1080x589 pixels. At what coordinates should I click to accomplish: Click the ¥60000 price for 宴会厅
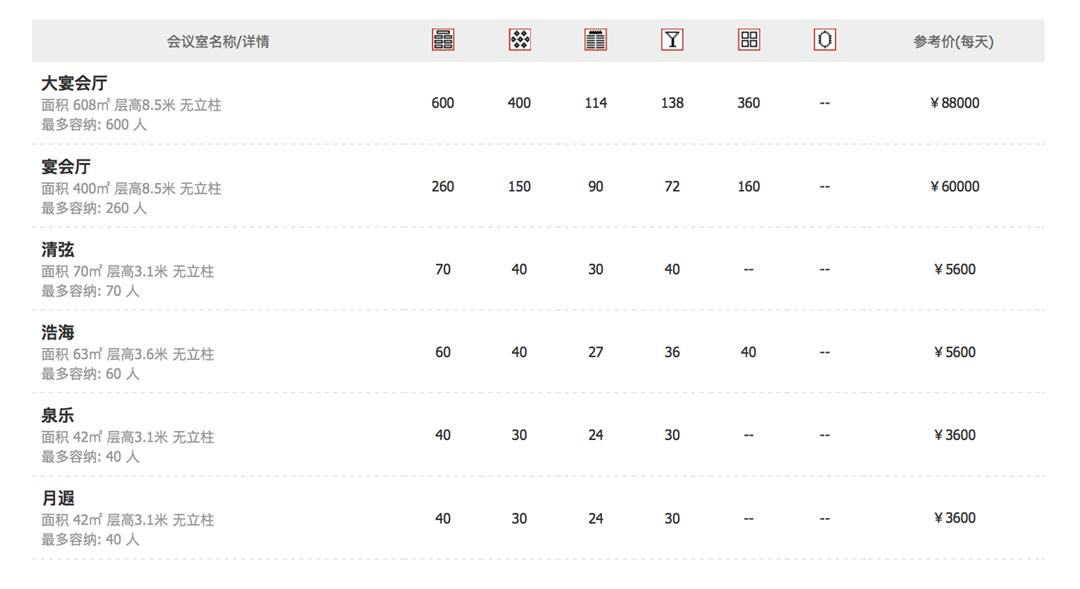point(955,187)
